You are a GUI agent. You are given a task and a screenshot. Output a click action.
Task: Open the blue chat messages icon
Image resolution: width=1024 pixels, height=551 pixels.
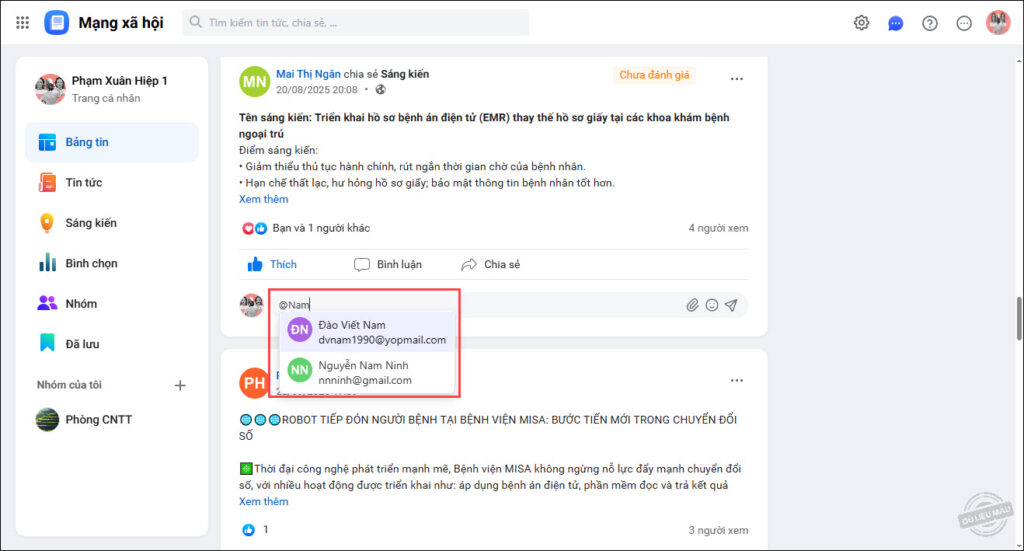click(895, 24)
